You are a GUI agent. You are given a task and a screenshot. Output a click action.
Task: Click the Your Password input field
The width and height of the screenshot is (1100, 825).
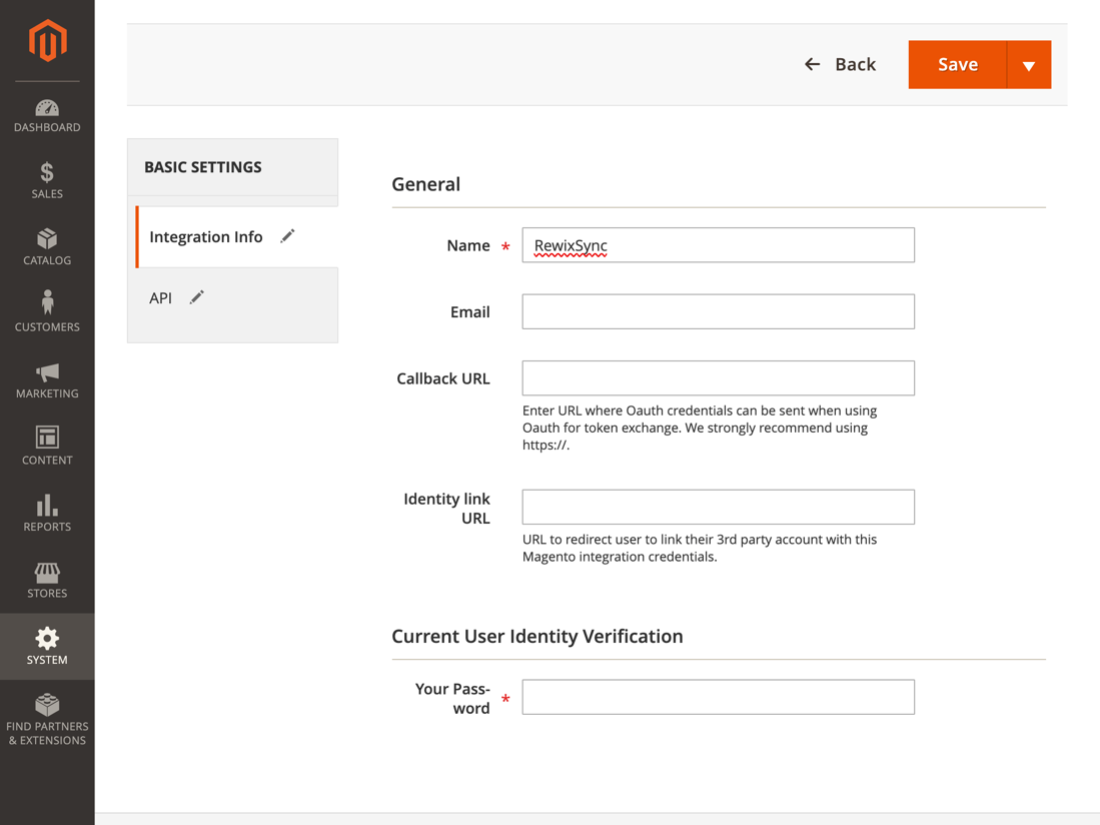point(718,697)
